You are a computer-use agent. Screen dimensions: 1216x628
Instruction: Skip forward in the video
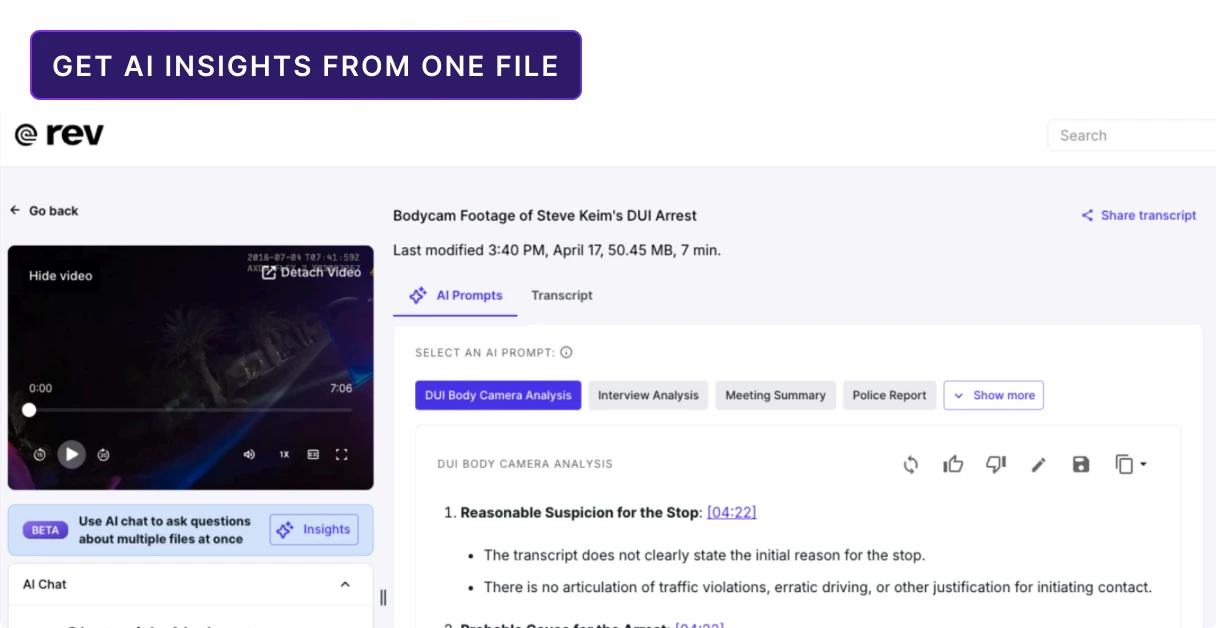click(103, 454)
